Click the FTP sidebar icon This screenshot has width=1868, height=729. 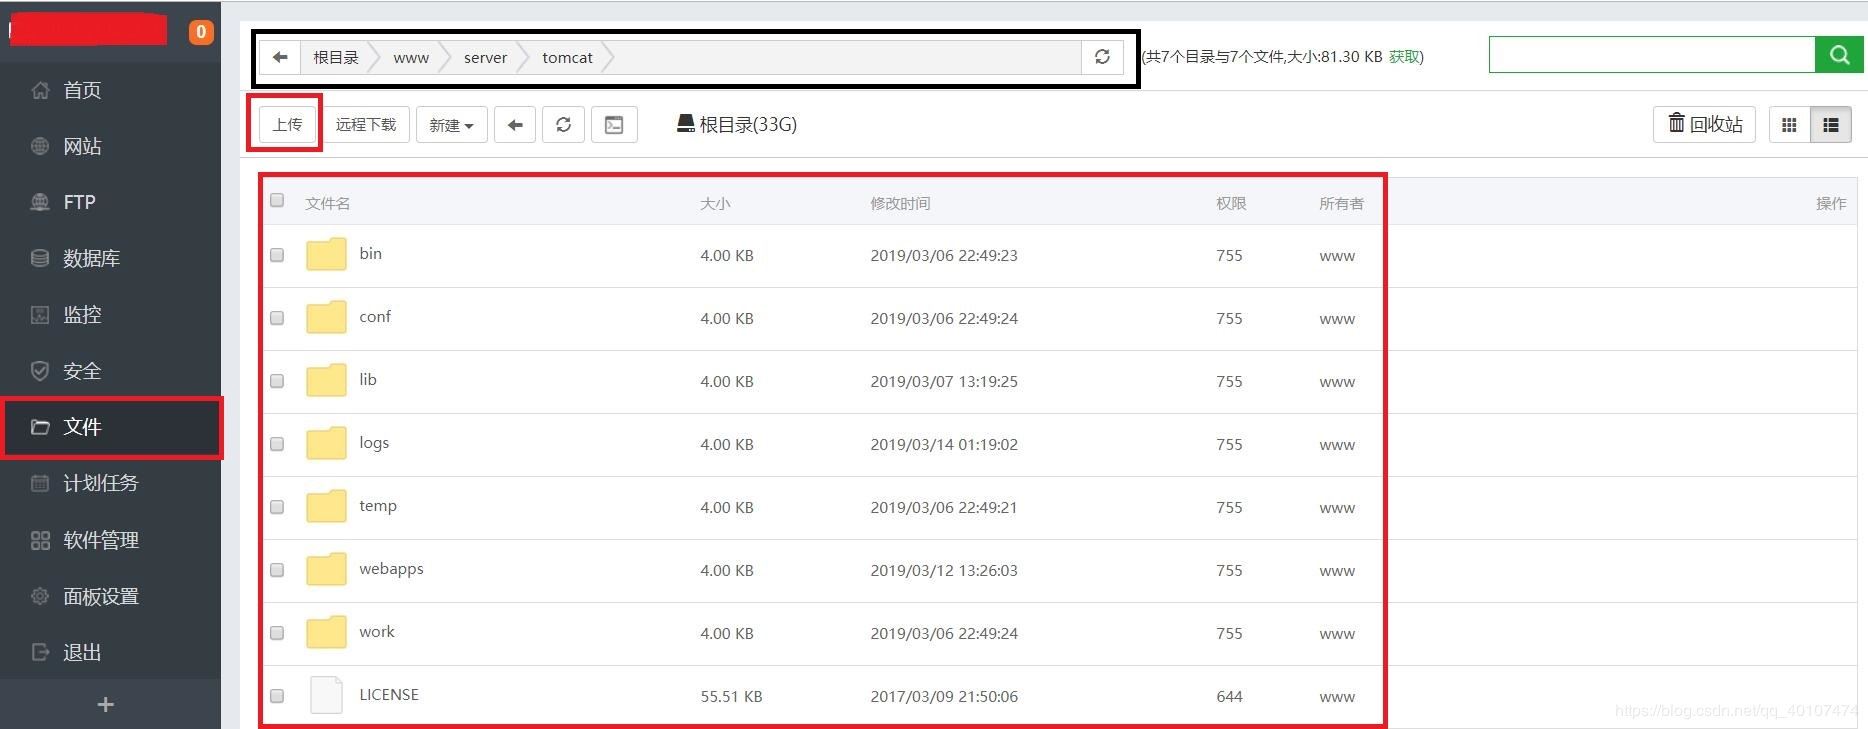point(40,202)
